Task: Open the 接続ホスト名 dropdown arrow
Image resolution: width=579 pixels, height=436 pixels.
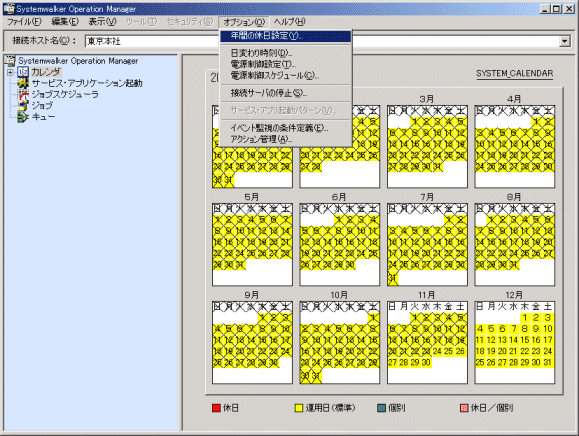Action: click(565, 41)
